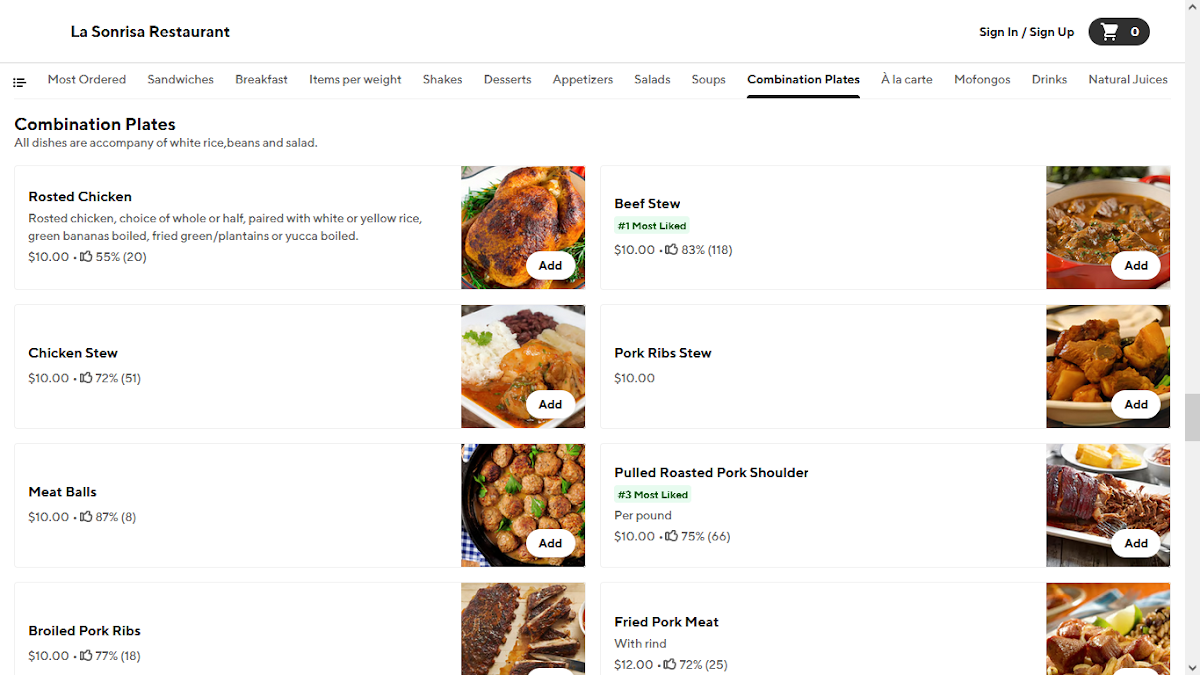Add Beef Stew to cart

pos(1136,266)
